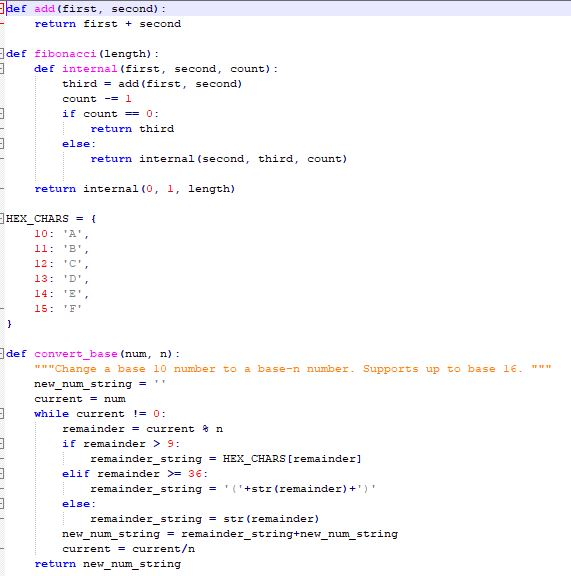Click the "HEX_CHARS" variable name in its assignment line
The height and width of the screenshot is (576, 571).
(37, 219)
